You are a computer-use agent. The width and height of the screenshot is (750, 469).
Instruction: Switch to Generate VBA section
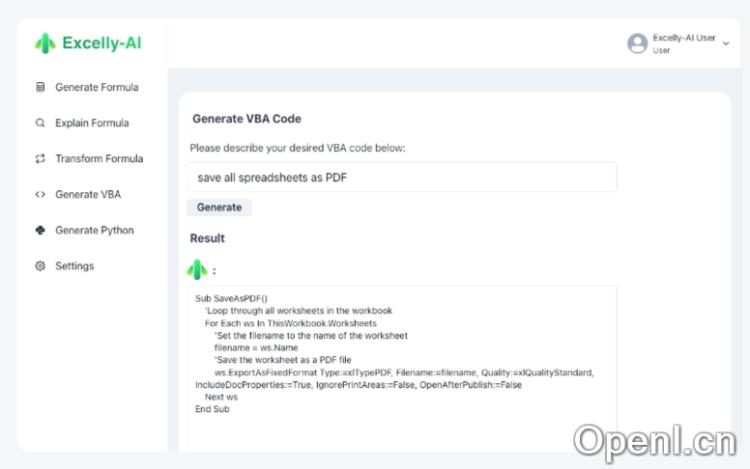(88, 195)
